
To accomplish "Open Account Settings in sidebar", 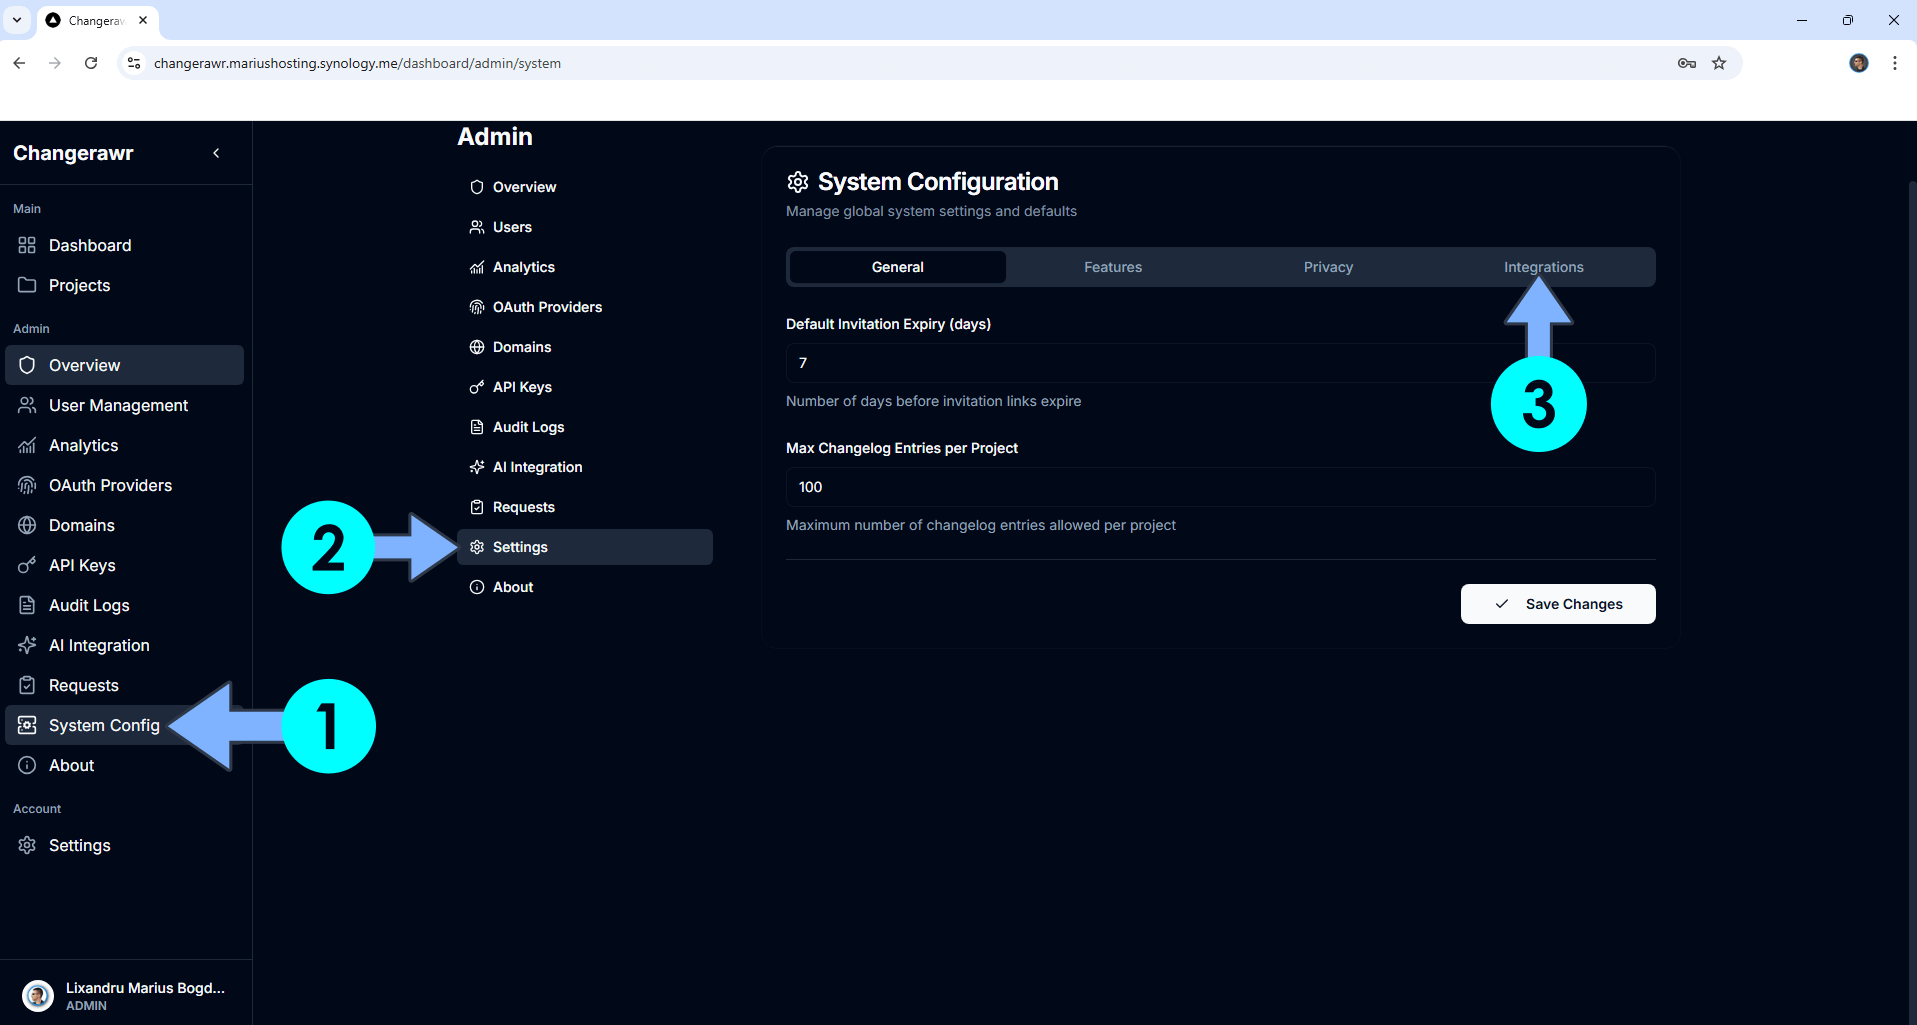I will point(124,845).
